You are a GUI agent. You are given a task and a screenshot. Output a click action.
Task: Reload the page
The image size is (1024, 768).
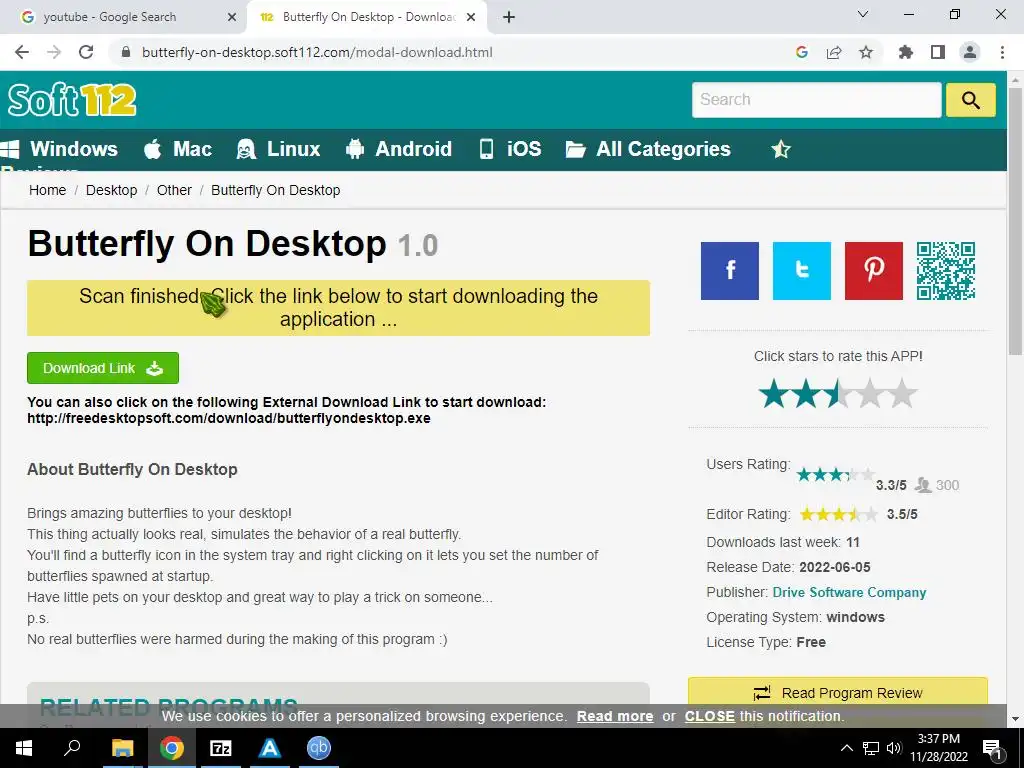tap(86, 52)
